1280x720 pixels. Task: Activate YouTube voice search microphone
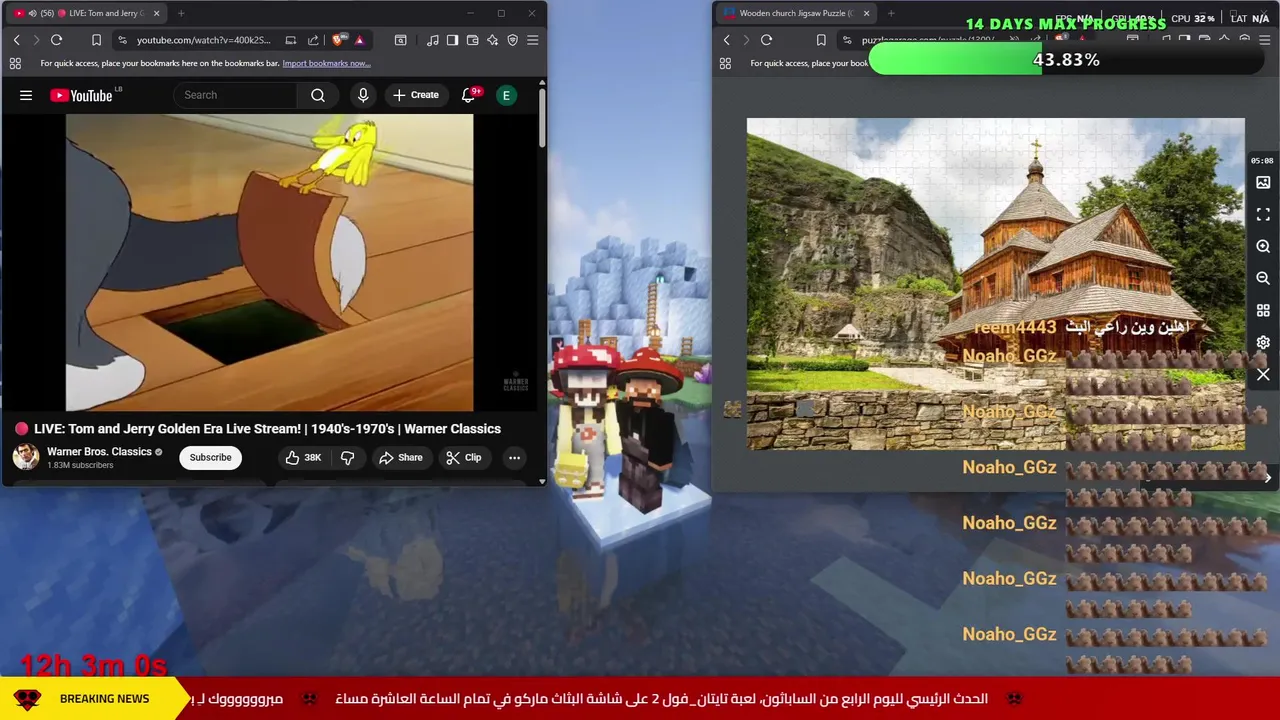pyautogui.click(x=363, y=95)
